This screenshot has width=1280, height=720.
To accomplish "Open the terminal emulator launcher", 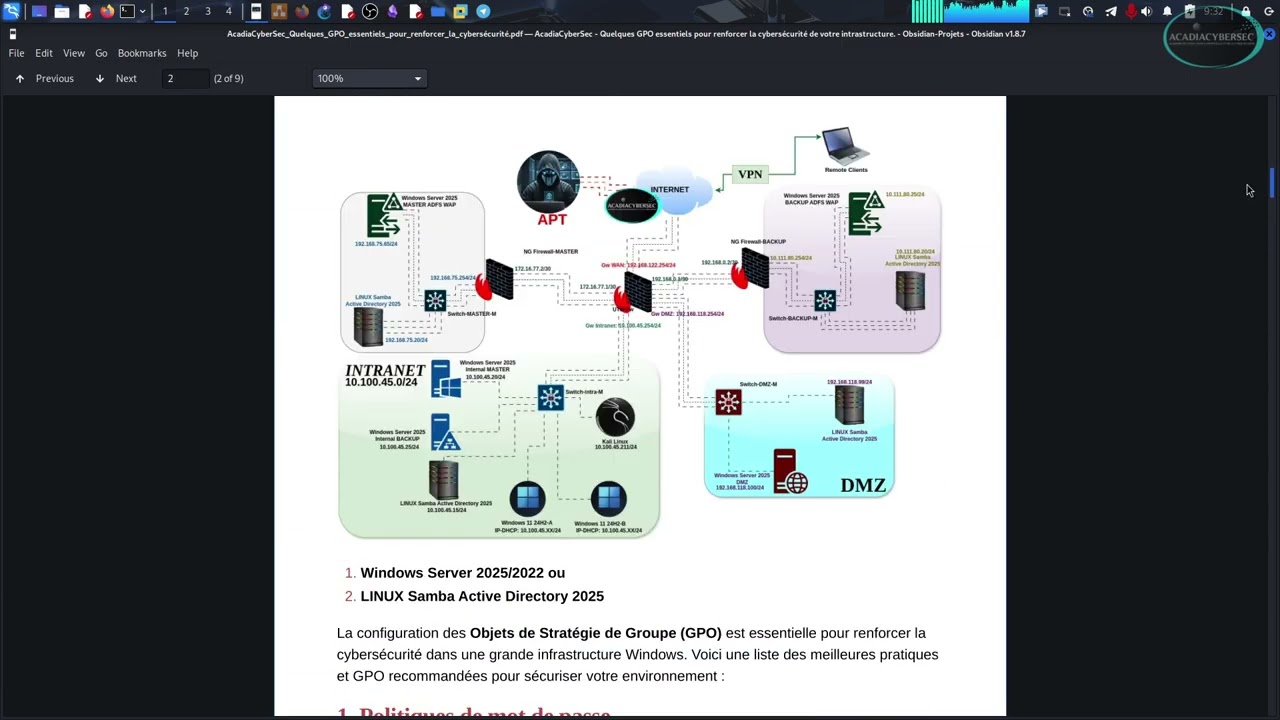I will coord(127,11).
